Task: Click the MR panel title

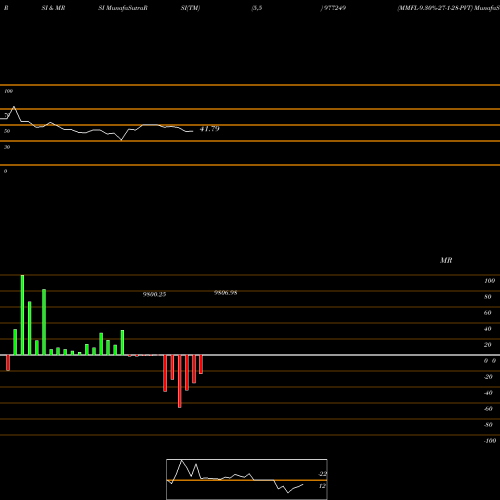Action: 446,260
